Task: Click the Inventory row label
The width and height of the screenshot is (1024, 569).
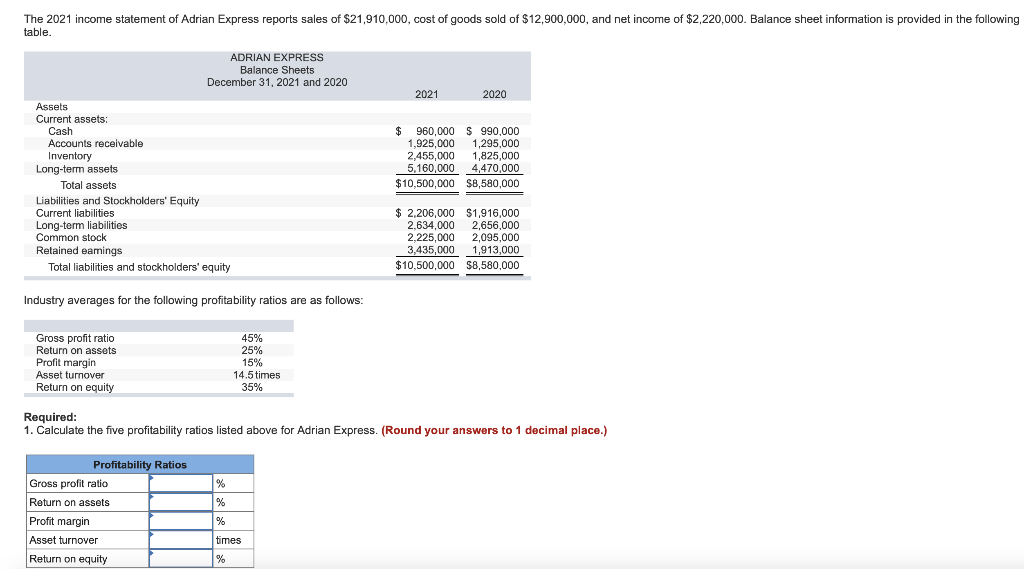Action: coord(70,156)
